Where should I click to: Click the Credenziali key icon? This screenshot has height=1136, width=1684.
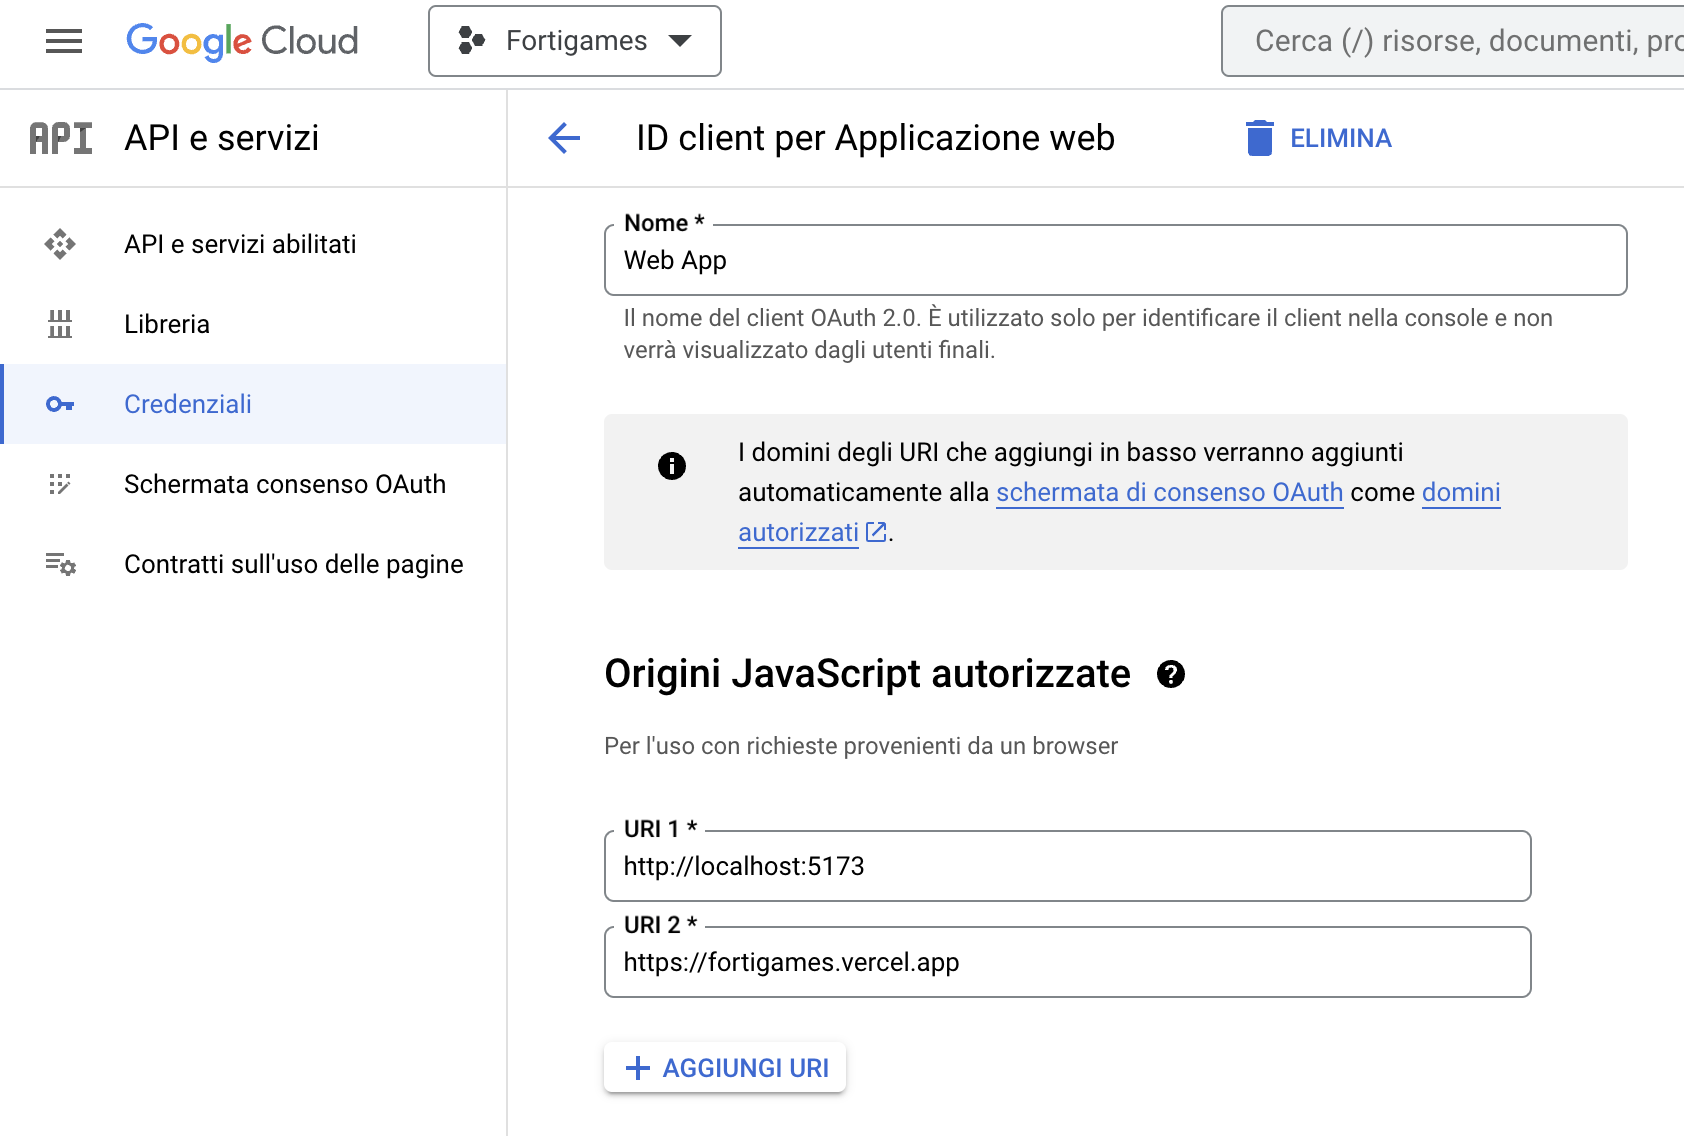[x=60, y=404]
